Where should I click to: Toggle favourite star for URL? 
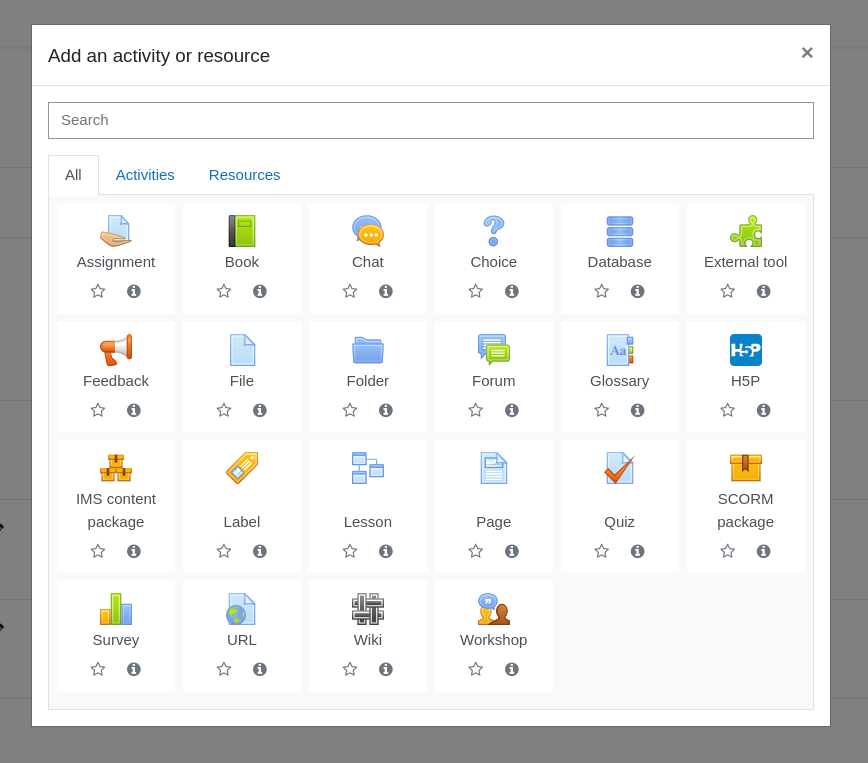point(224,669)
